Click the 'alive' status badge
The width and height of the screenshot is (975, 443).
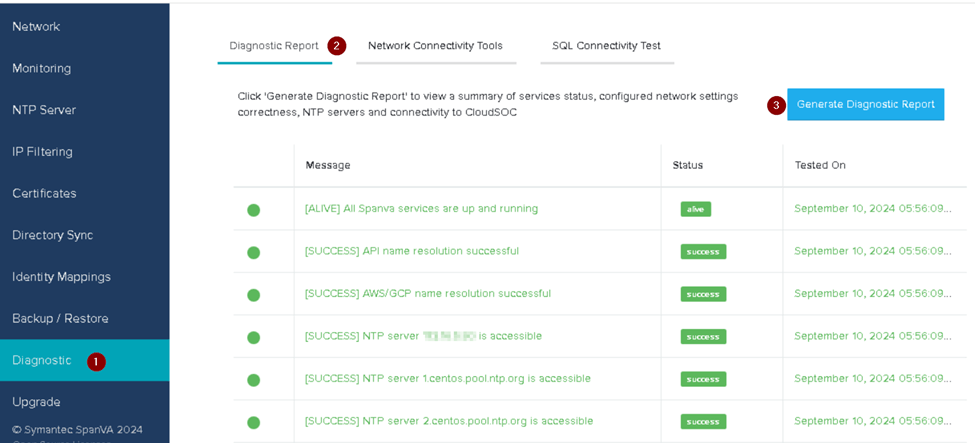tap(695, 209)
